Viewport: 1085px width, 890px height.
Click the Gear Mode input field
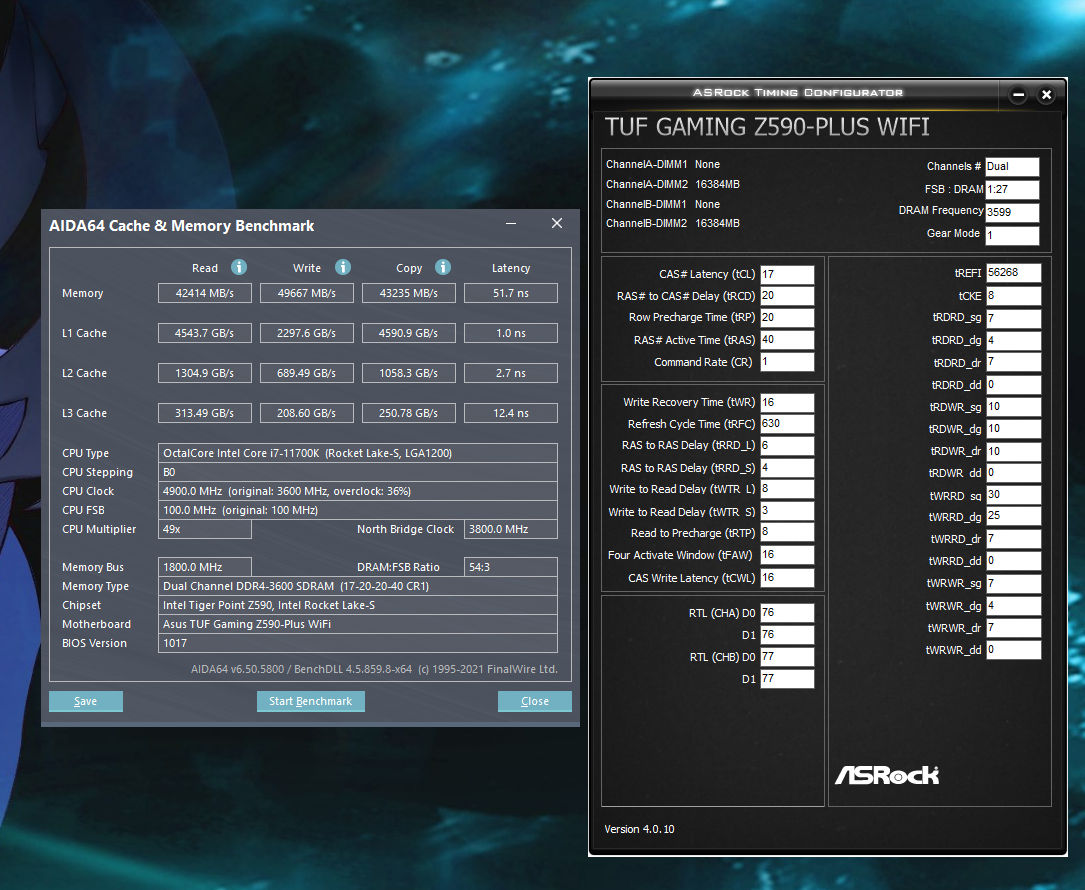(x=1012, y=235)
